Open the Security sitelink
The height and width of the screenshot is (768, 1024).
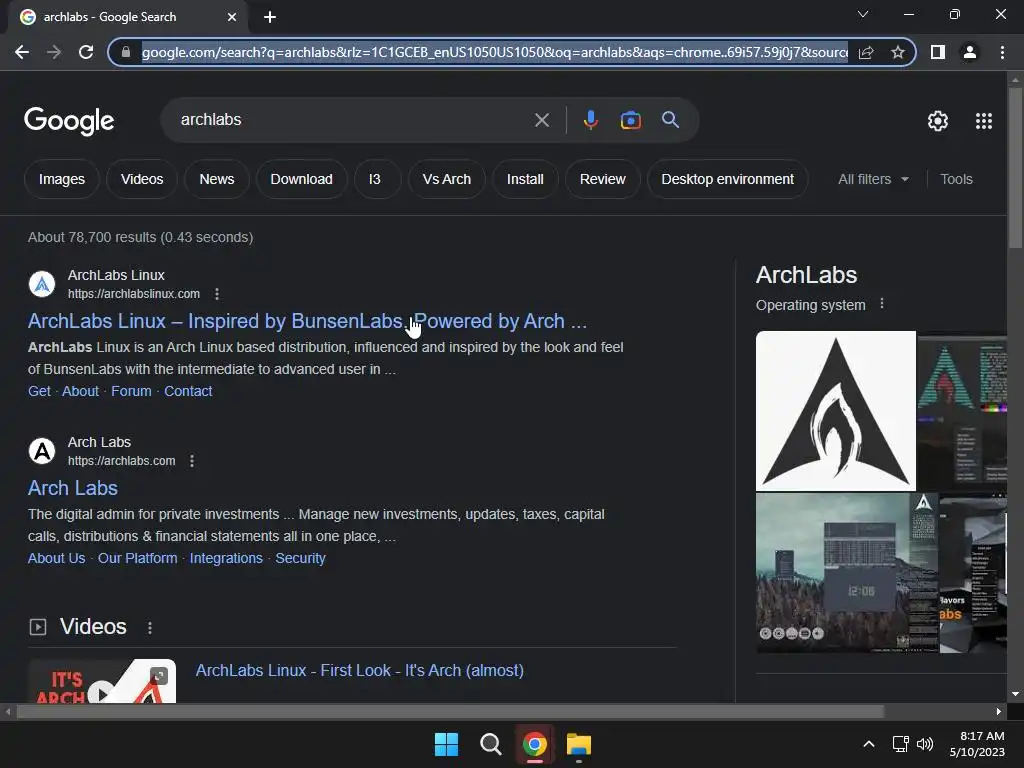[300, 558]
